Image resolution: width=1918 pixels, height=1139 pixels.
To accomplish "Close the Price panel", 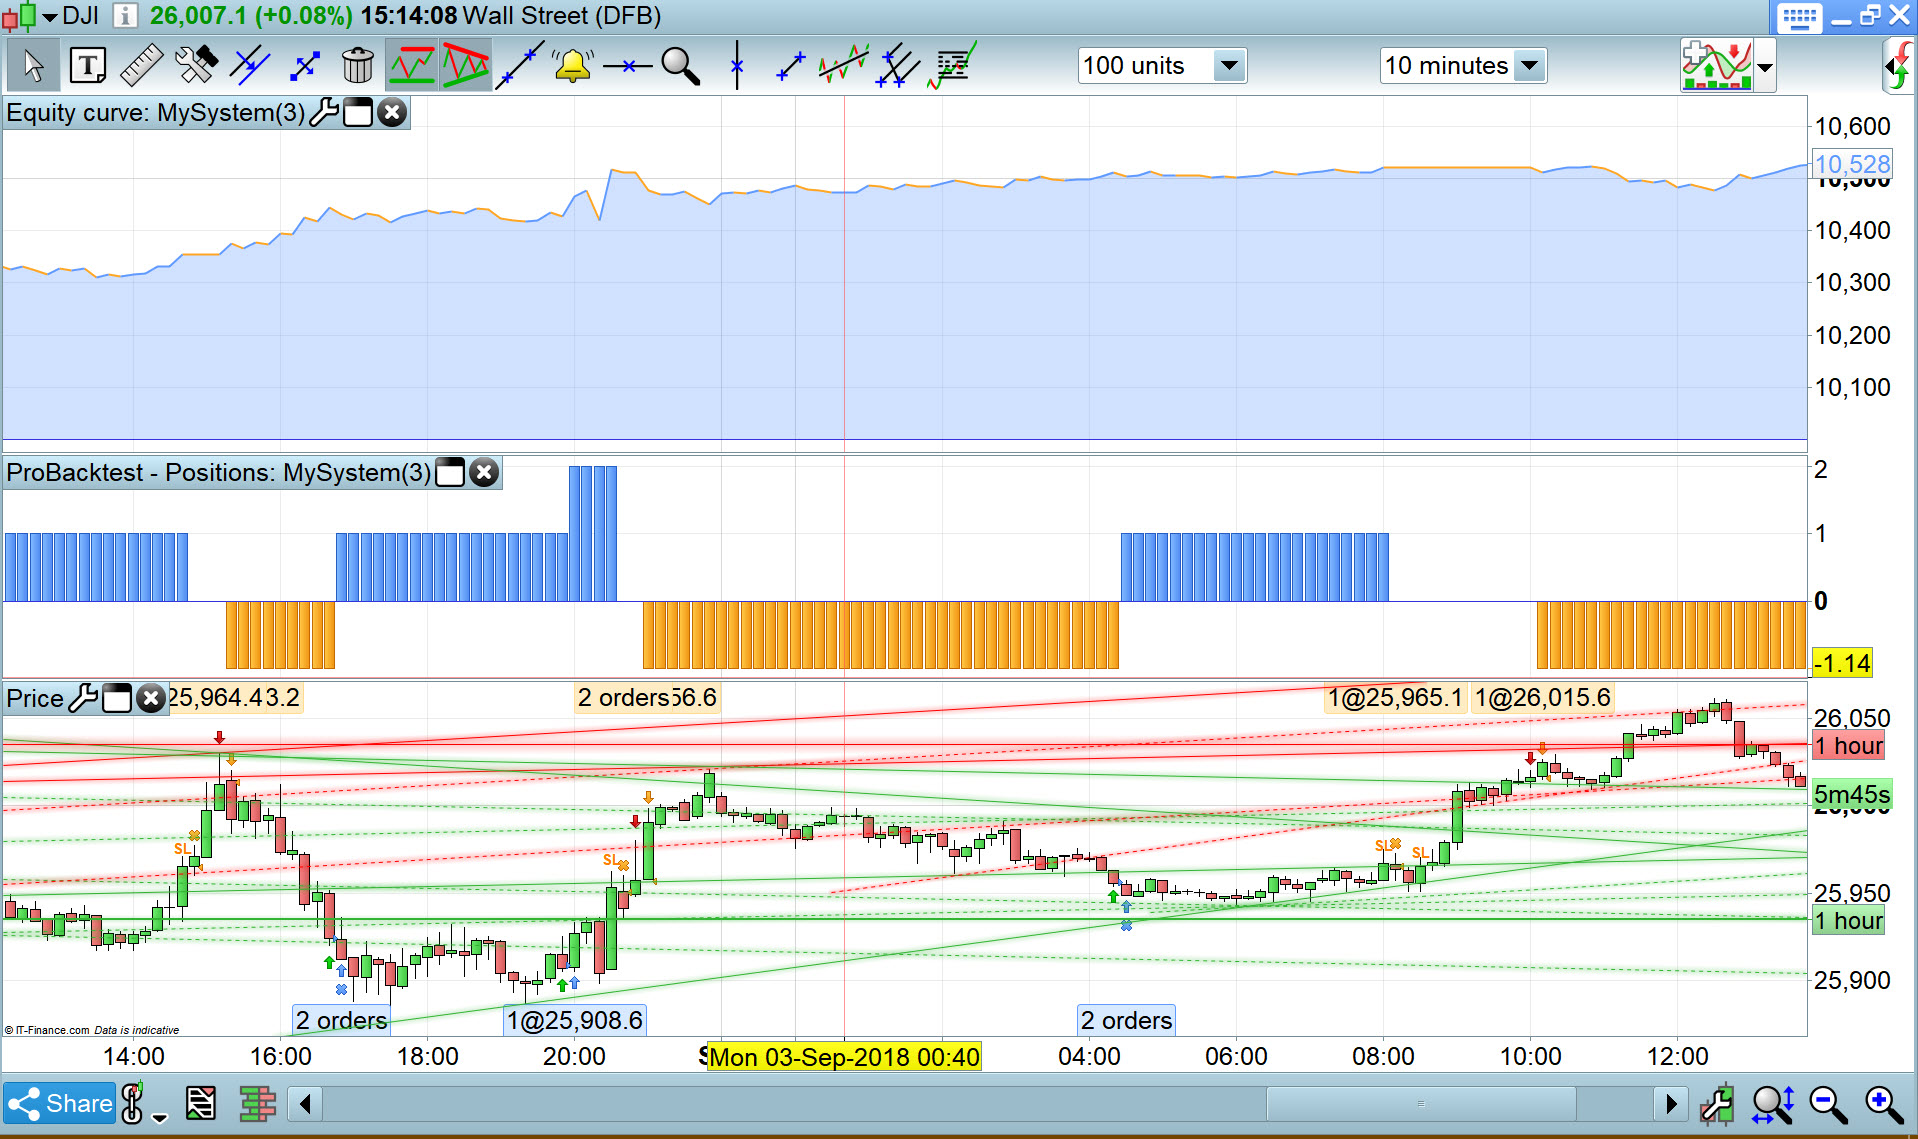I will point(150,698).
